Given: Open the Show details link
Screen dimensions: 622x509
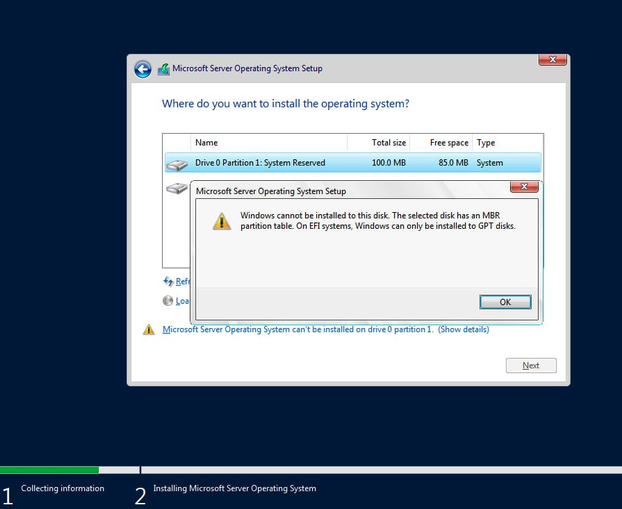Looking at the screenshot, I should pos(463,329).
